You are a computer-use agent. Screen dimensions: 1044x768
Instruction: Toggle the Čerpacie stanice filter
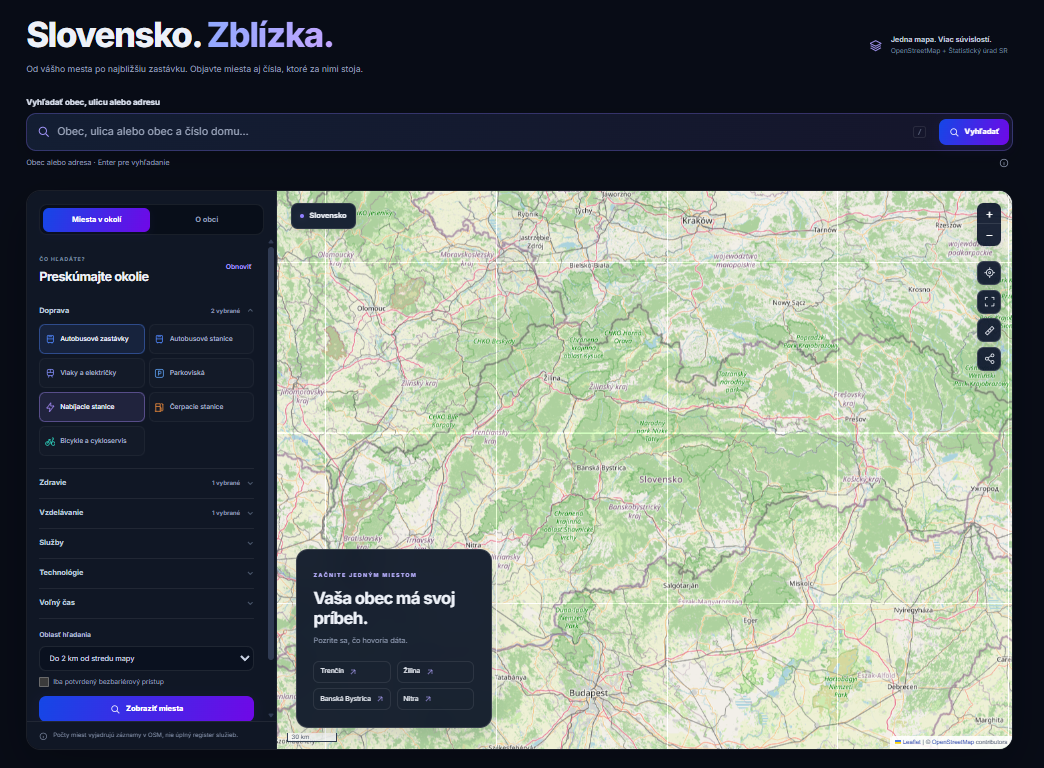click(201, 407)
